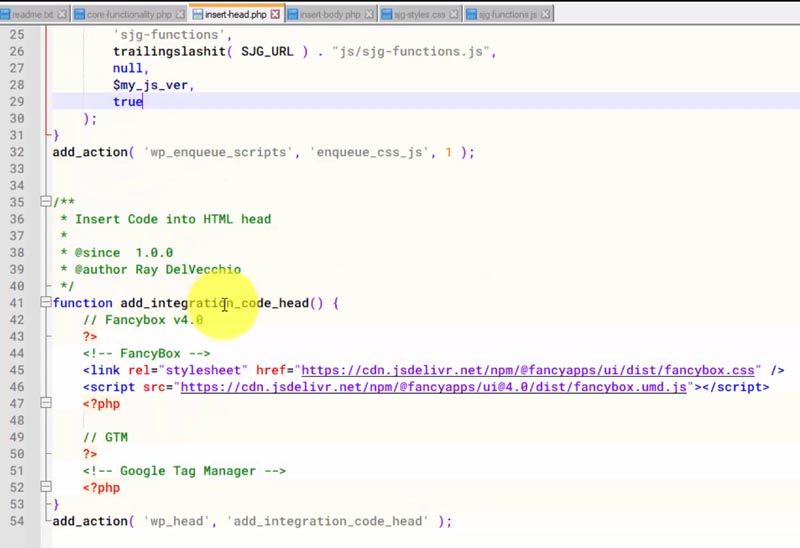800x548 pixels.
Task: Click the 'add_action' call on line 32
Action: pyautogui.click(x=90, y=152)
